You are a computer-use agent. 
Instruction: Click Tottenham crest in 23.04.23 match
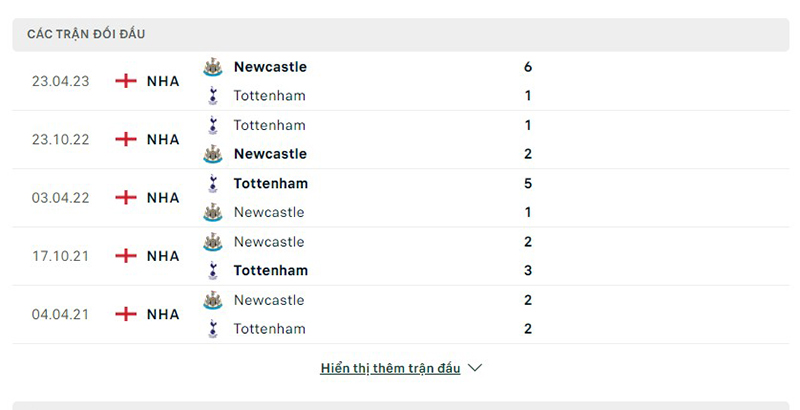pyautogui.click(x=212, y=96)
